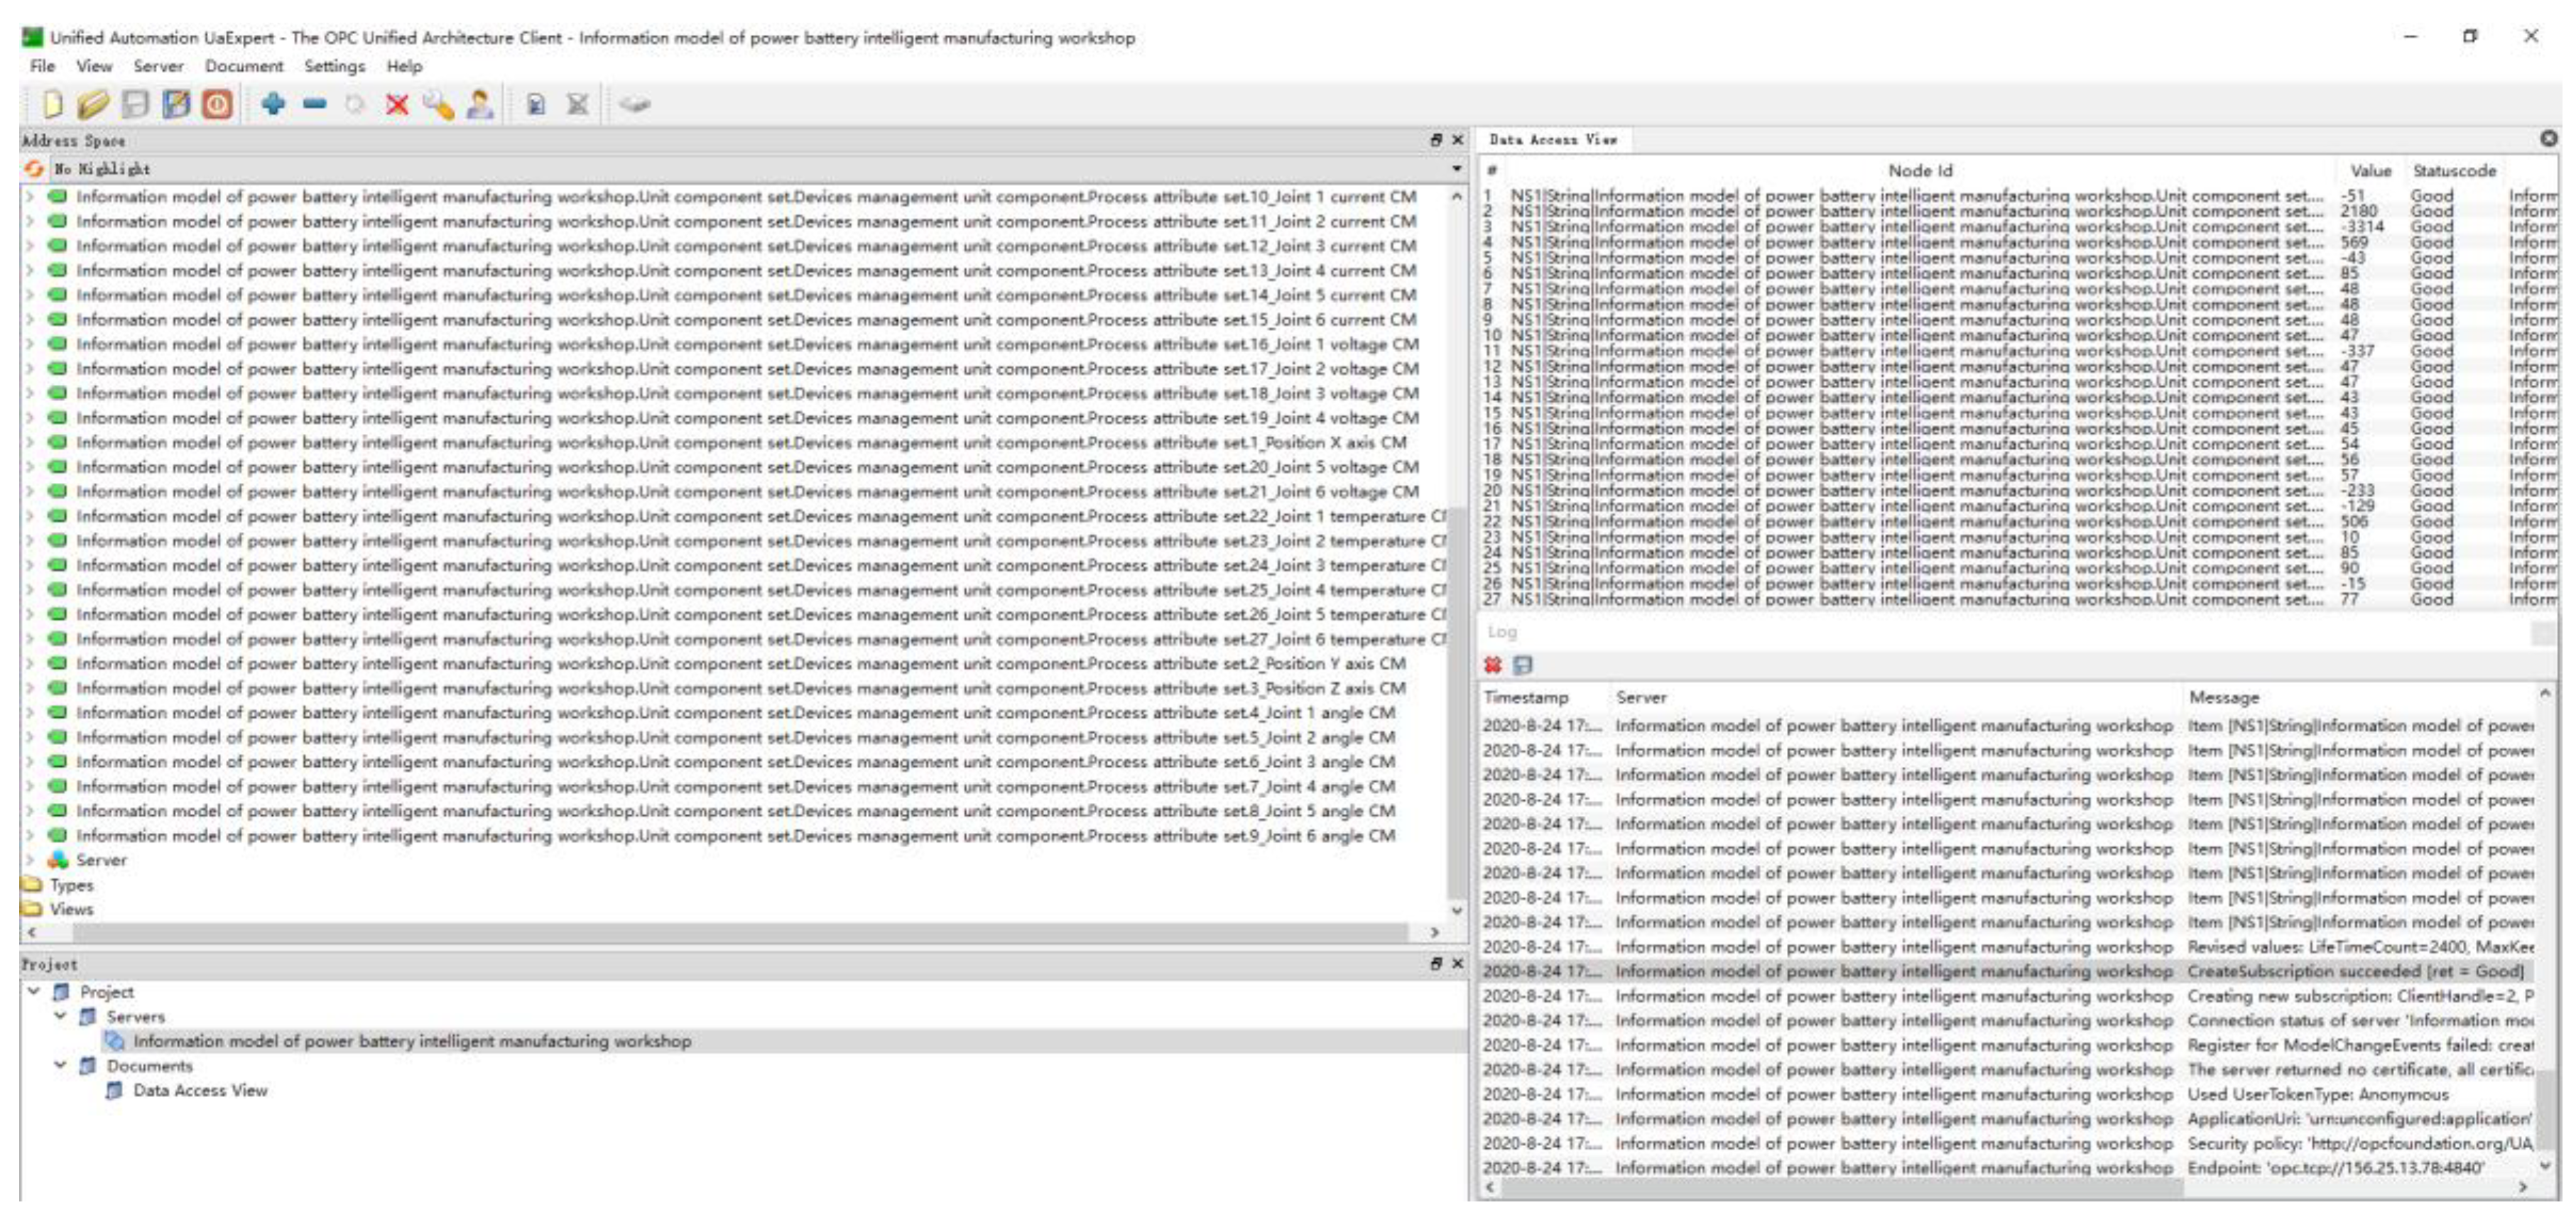Screen dimensions: 2576x1227
Task: Click the red power Exit icon
Action: pyautogui.click(x=217, y=104)
